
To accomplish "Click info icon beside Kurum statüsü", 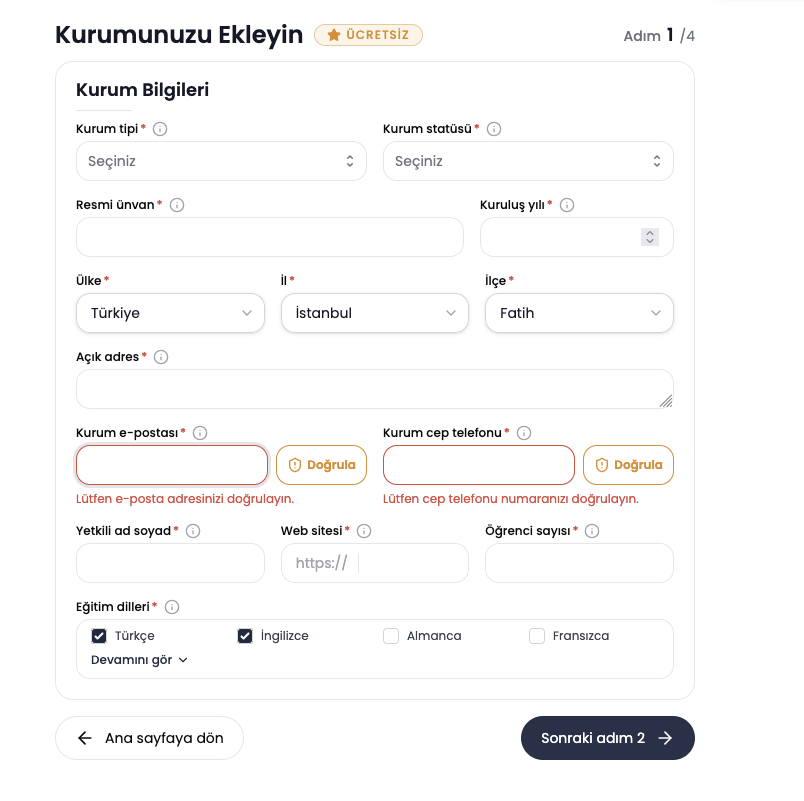I will 494,129.
